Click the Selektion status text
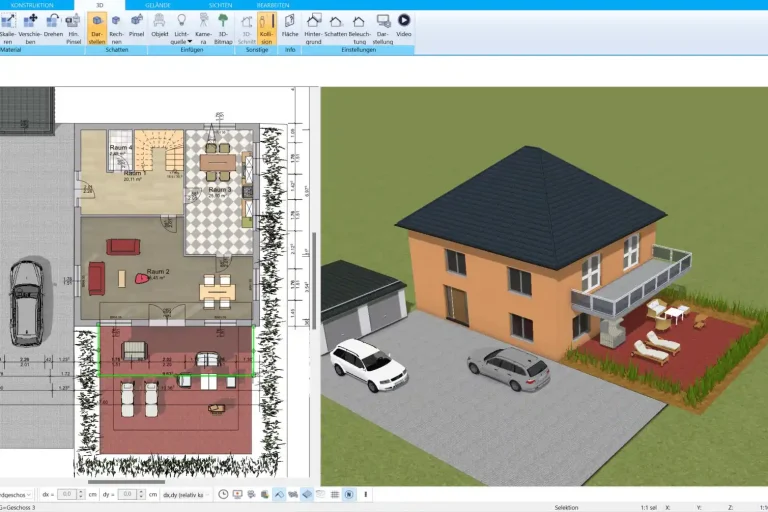The width and height of the screenshot is (768, 512). (566, 508)
